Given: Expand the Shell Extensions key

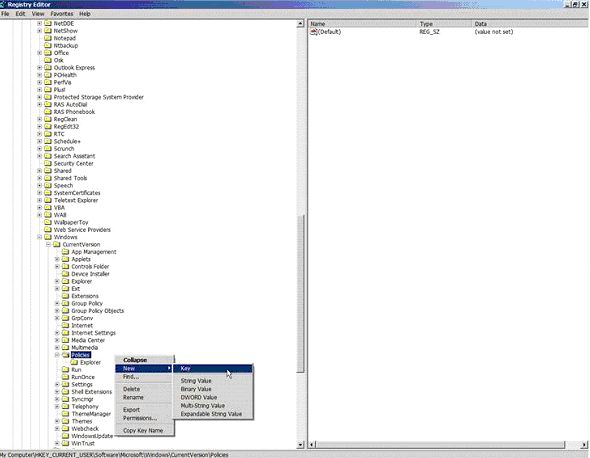Looking at the screenshot, I should (57, 392).
